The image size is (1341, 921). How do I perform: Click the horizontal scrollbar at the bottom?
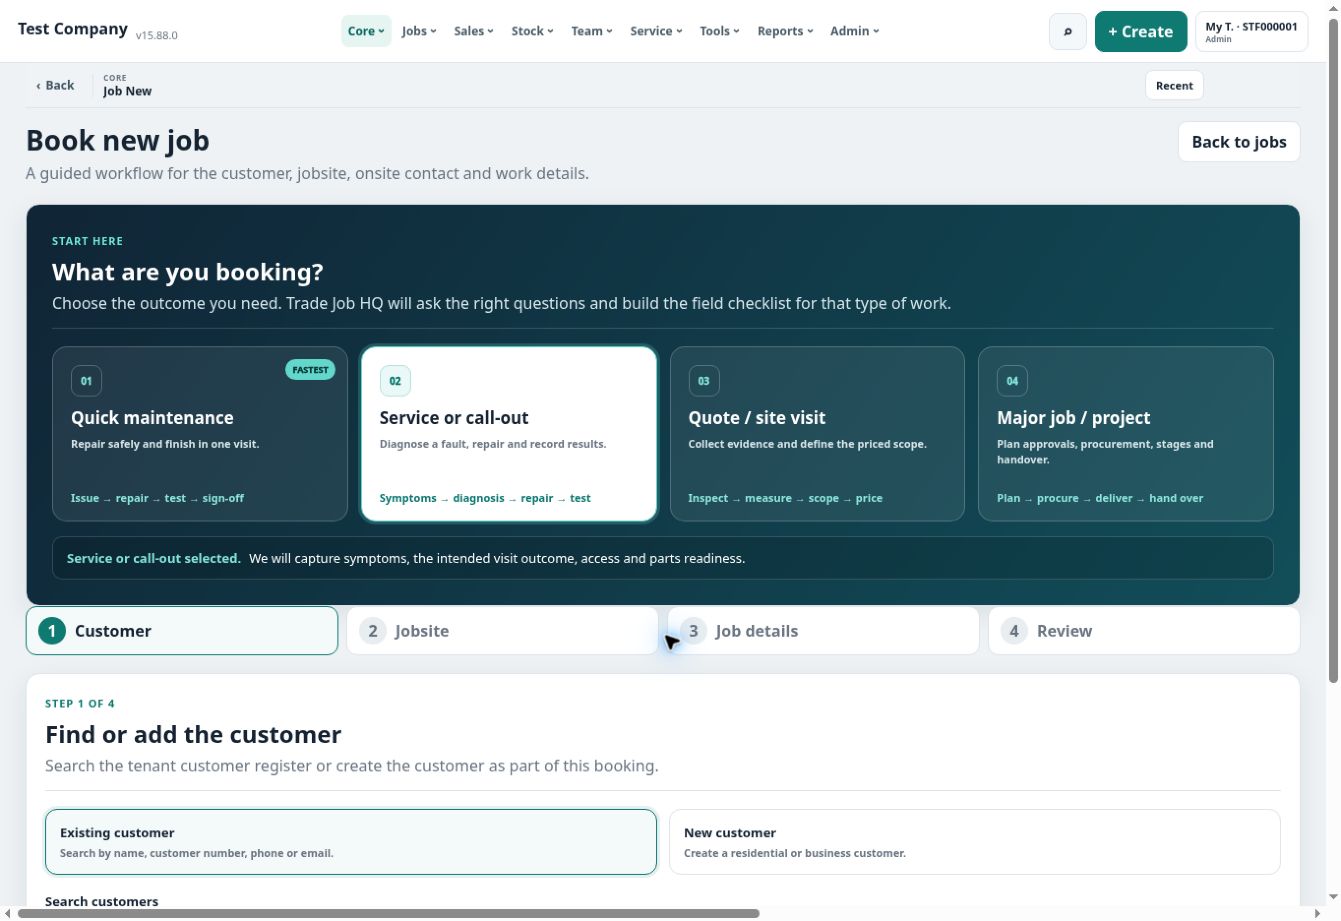[x=389, y=913]
